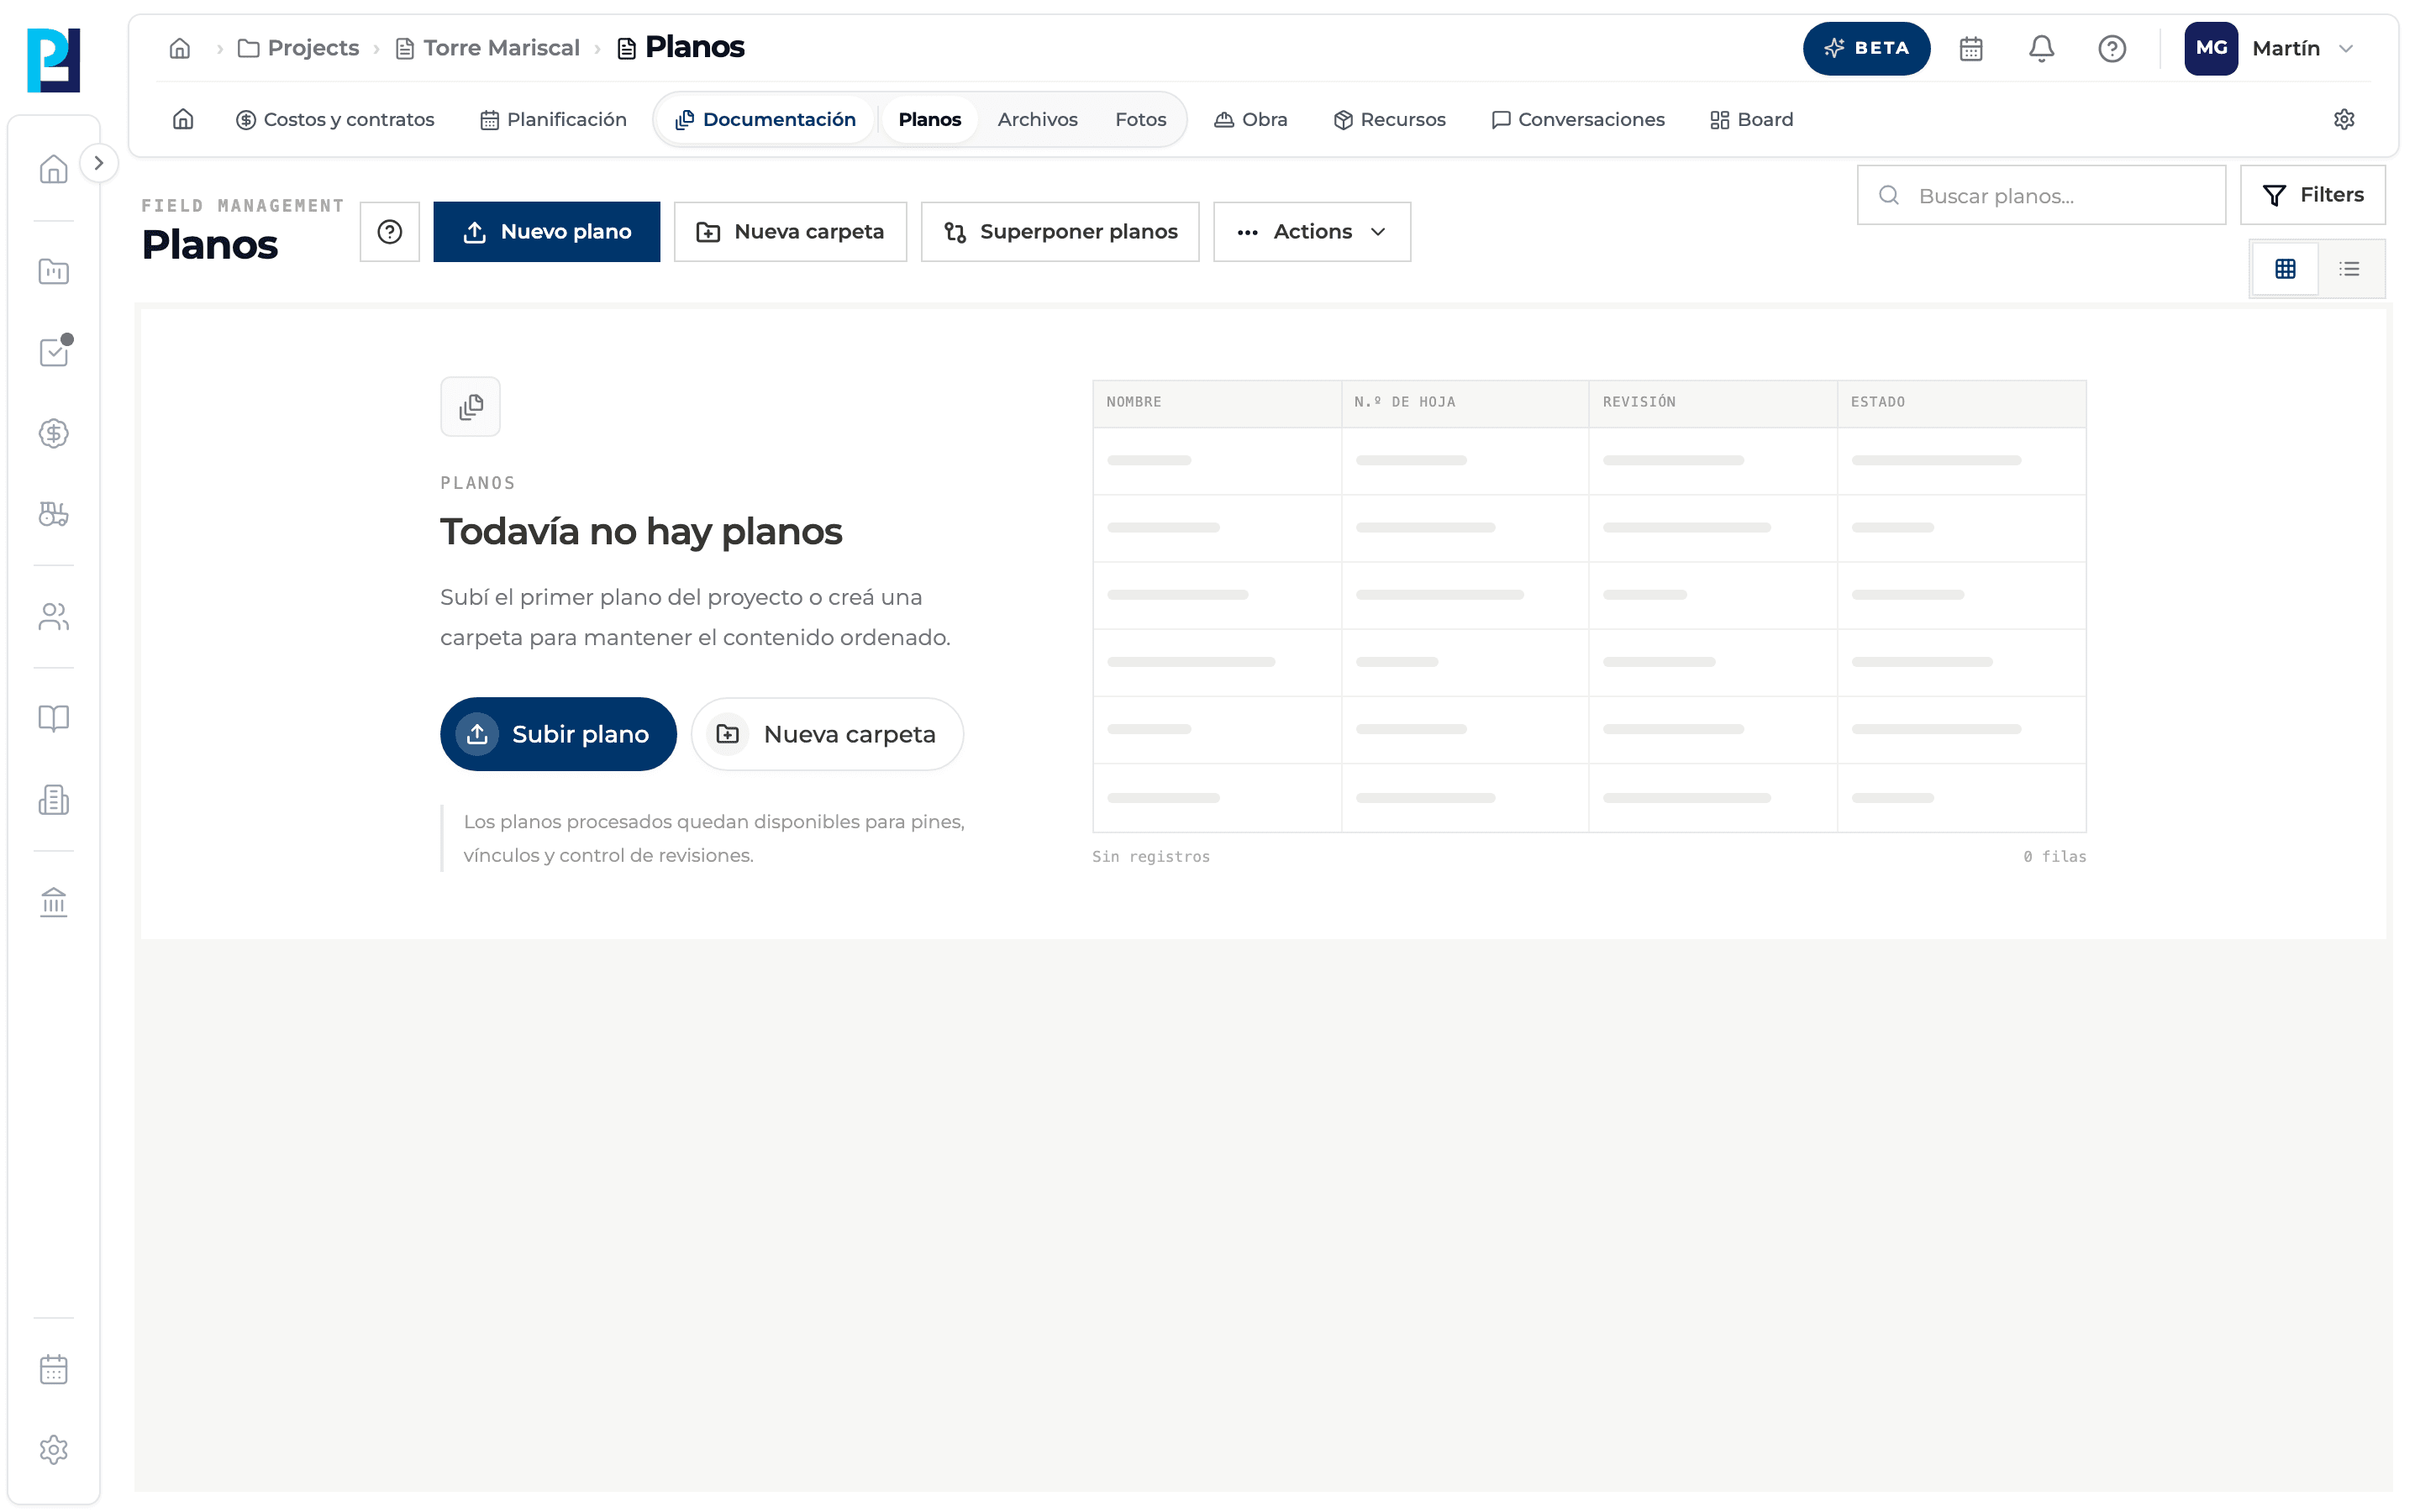The image size is (2420, 1512).
Task: Click the Nuevo plano button
Action: point(546,232)
